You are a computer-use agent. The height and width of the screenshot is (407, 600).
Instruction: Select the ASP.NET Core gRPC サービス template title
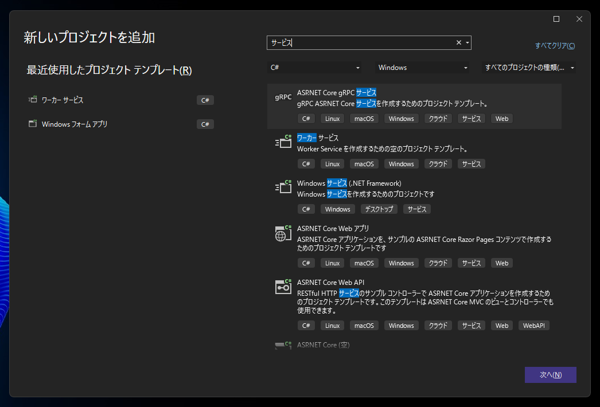coord(336,93)
